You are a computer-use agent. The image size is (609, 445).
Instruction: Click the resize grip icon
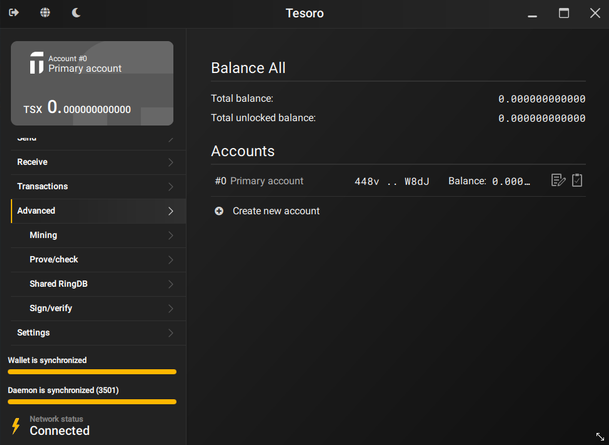pos(599,436)
